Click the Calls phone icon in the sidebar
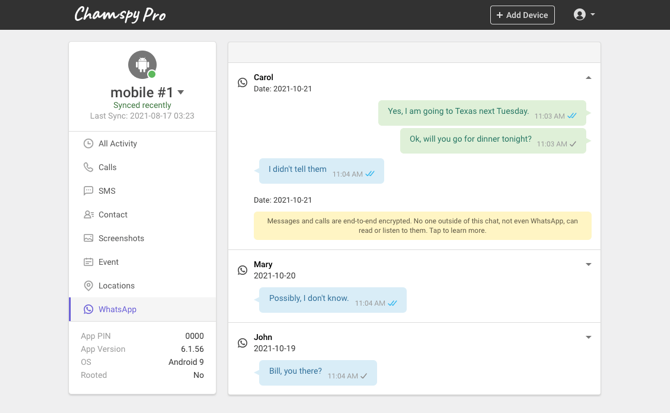 [x=88, y=167]
